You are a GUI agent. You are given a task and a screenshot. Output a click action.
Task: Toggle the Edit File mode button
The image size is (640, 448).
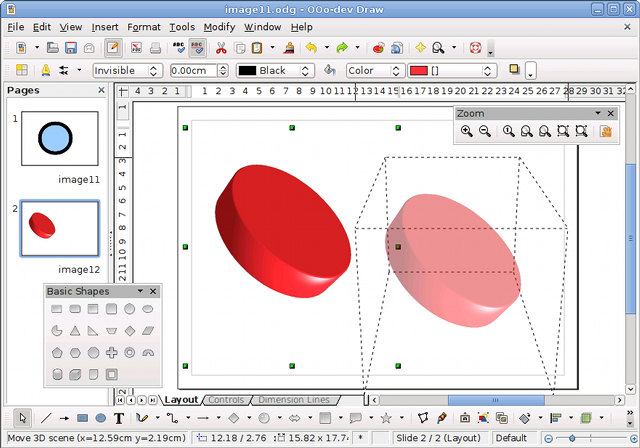click(113, 48)
